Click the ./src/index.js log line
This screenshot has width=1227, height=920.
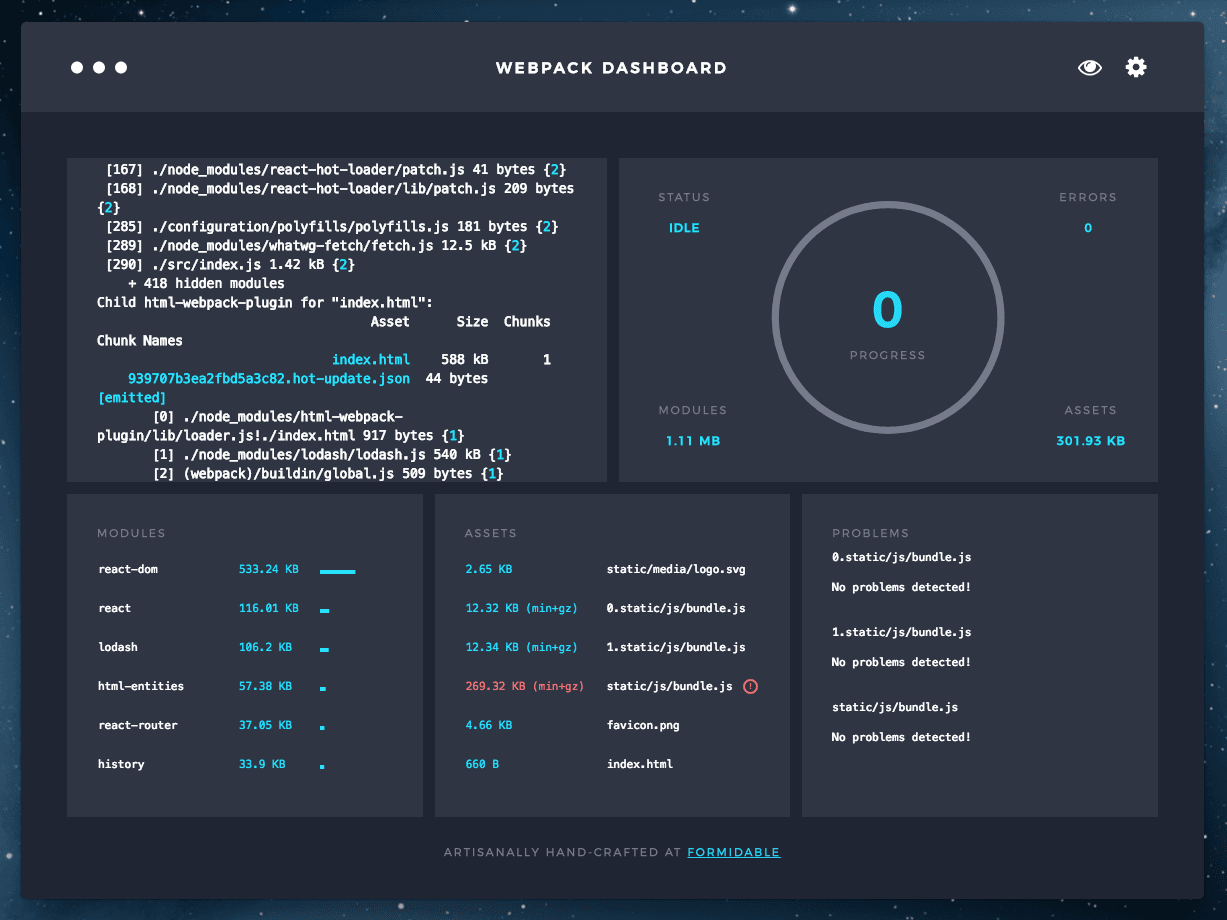click(230, 265)
